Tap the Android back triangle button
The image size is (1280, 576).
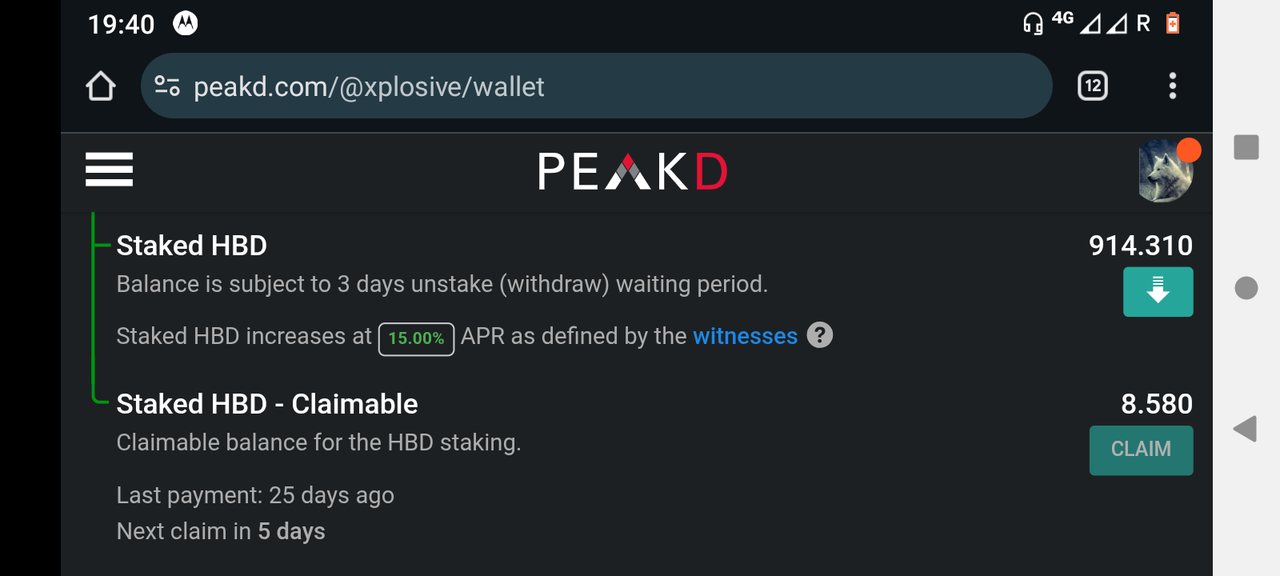(1245, 430)
